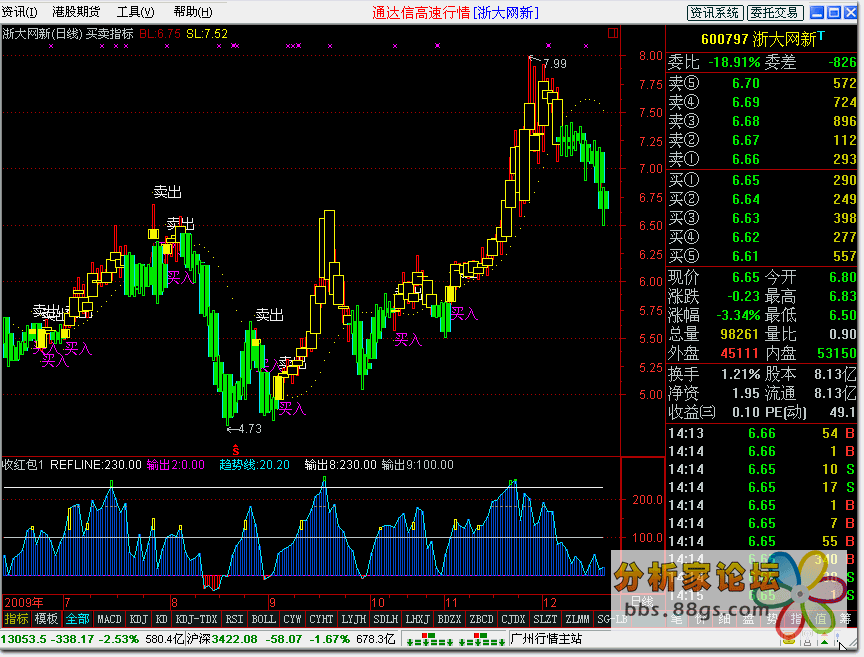The height and width of the screenshot is (657, 864).
Task: Click the 卖③ 6.68 ask row
Action: coord(762,121)
